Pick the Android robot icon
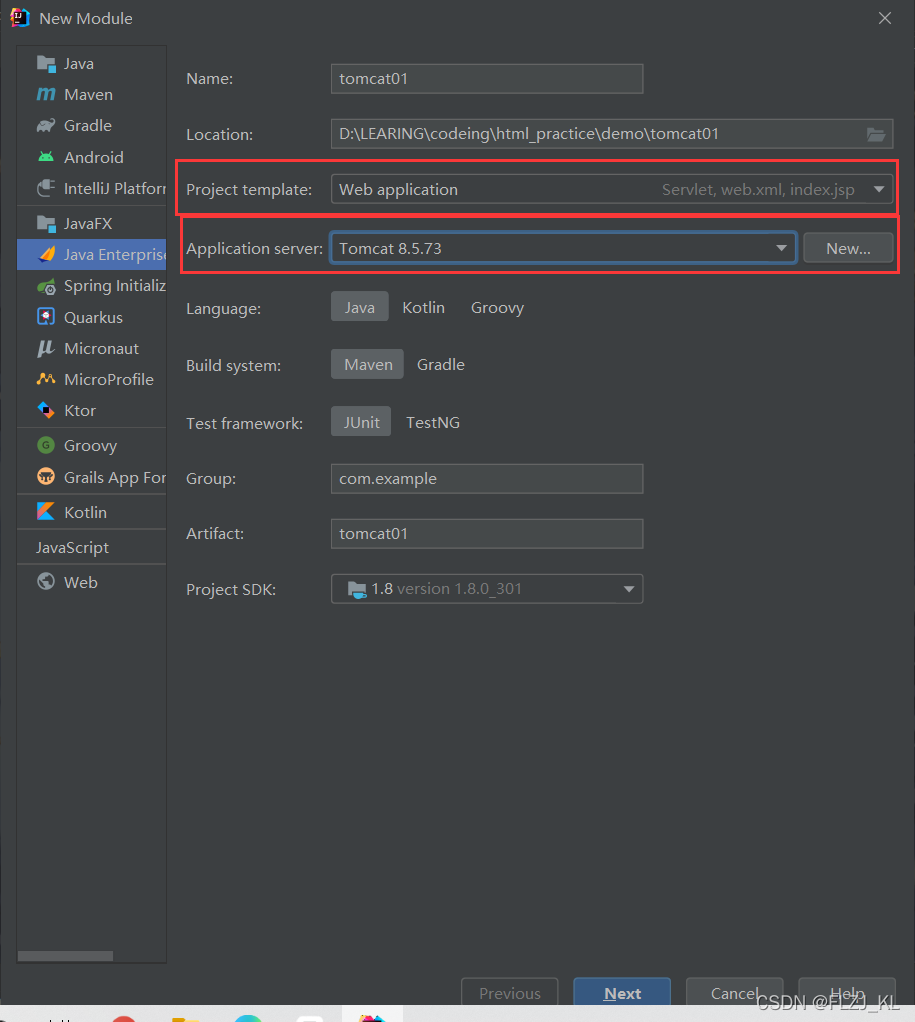The width and height of the screenshot is (915, 1022). [x=46, y=157]
